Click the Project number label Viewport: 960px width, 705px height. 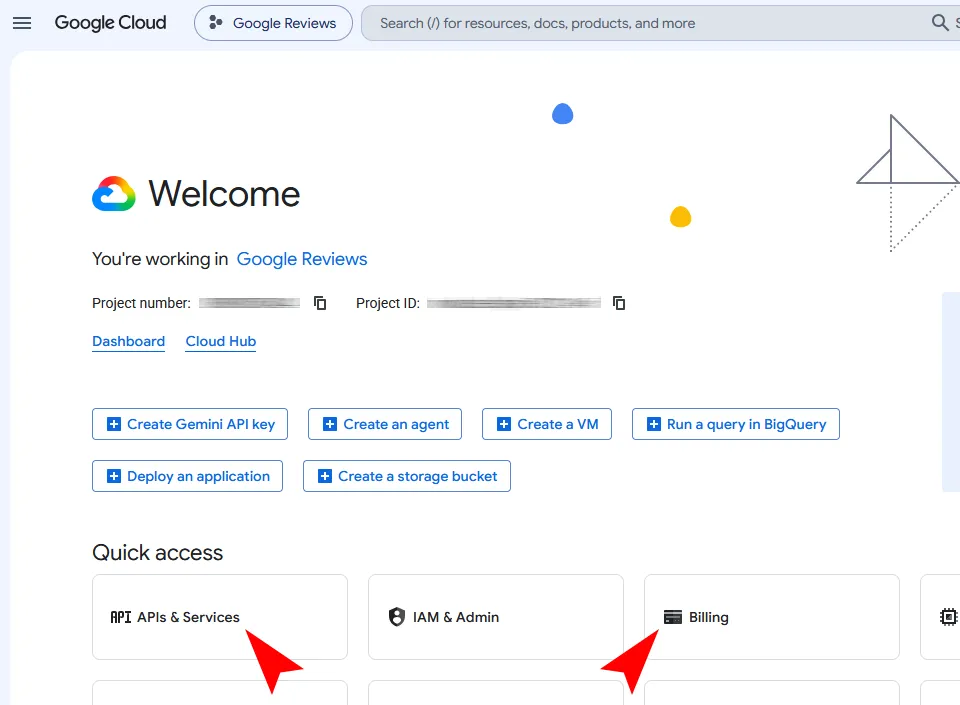tap(141, 303)
